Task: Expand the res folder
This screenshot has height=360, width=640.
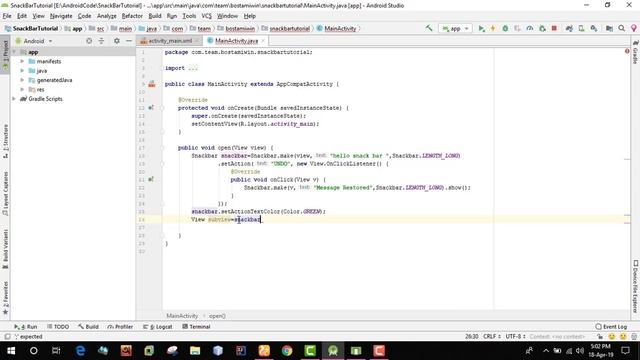Action: click(22, 89)
